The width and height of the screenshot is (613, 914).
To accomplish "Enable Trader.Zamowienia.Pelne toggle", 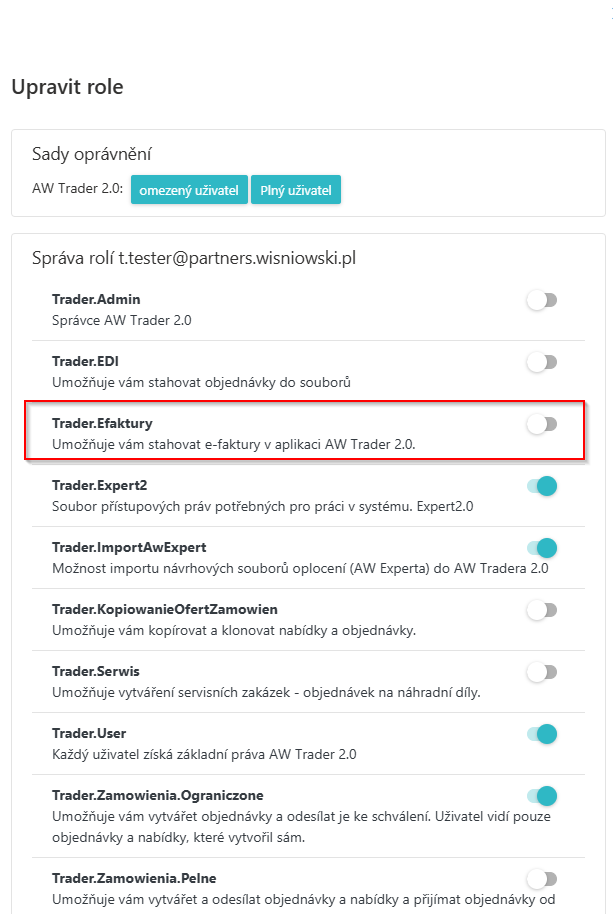I will point(541,879).
